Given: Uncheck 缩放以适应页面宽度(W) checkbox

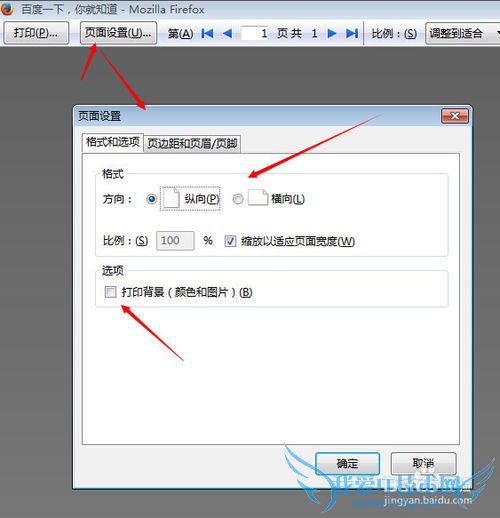Looking at the screenshot, I should coord(230,241).
